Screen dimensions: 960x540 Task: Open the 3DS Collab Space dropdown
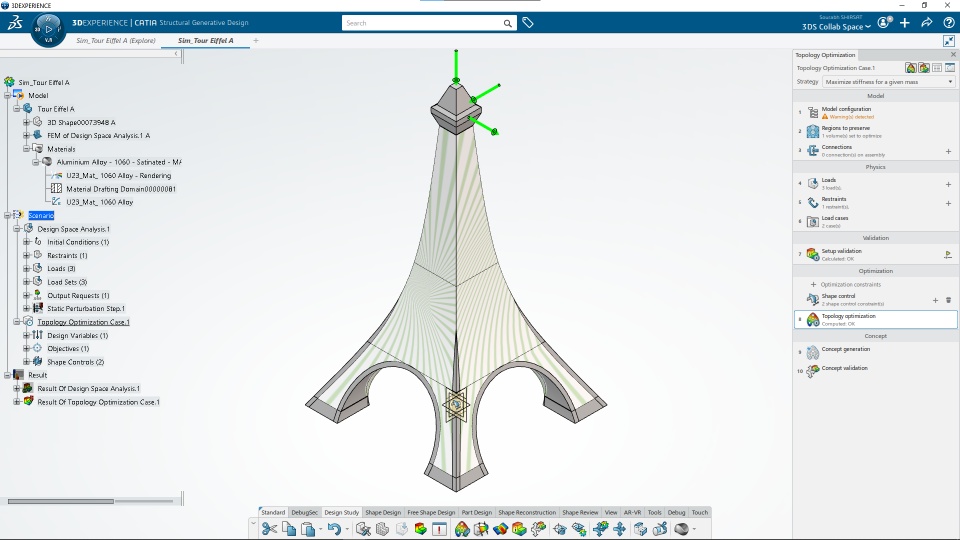[836, 27]
